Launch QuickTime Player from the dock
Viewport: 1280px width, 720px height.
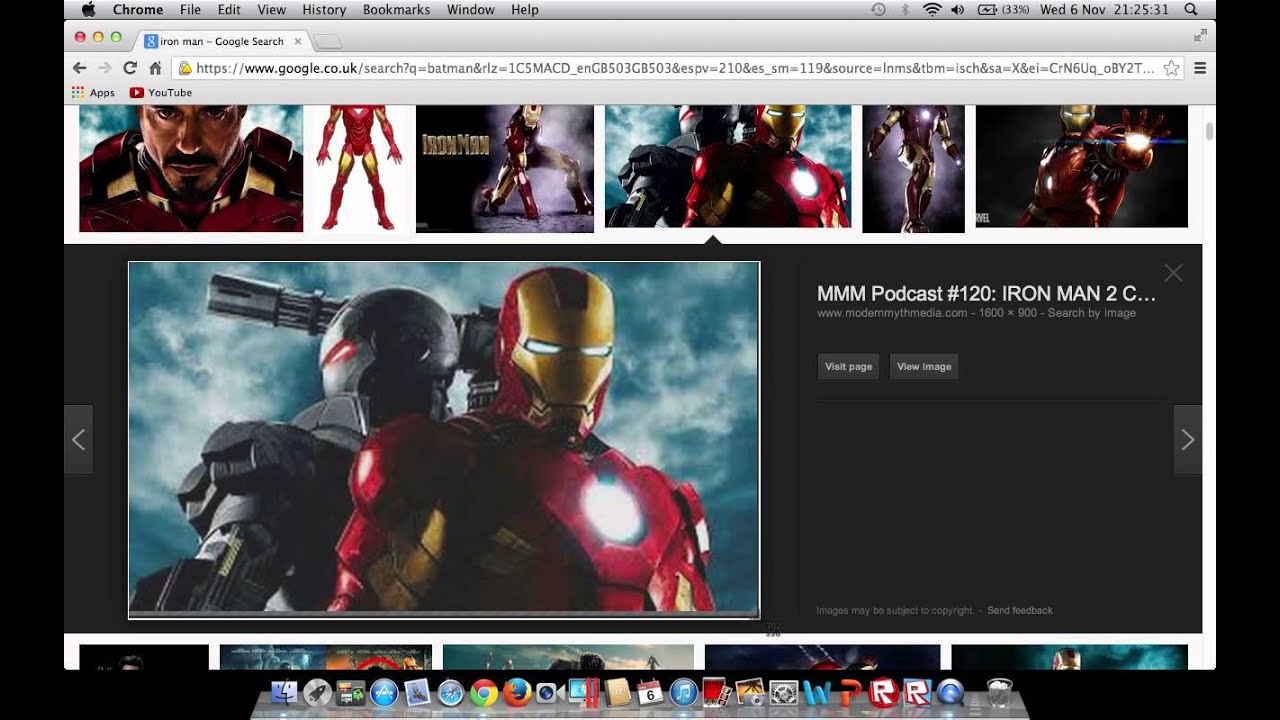[x=950, y=692]
